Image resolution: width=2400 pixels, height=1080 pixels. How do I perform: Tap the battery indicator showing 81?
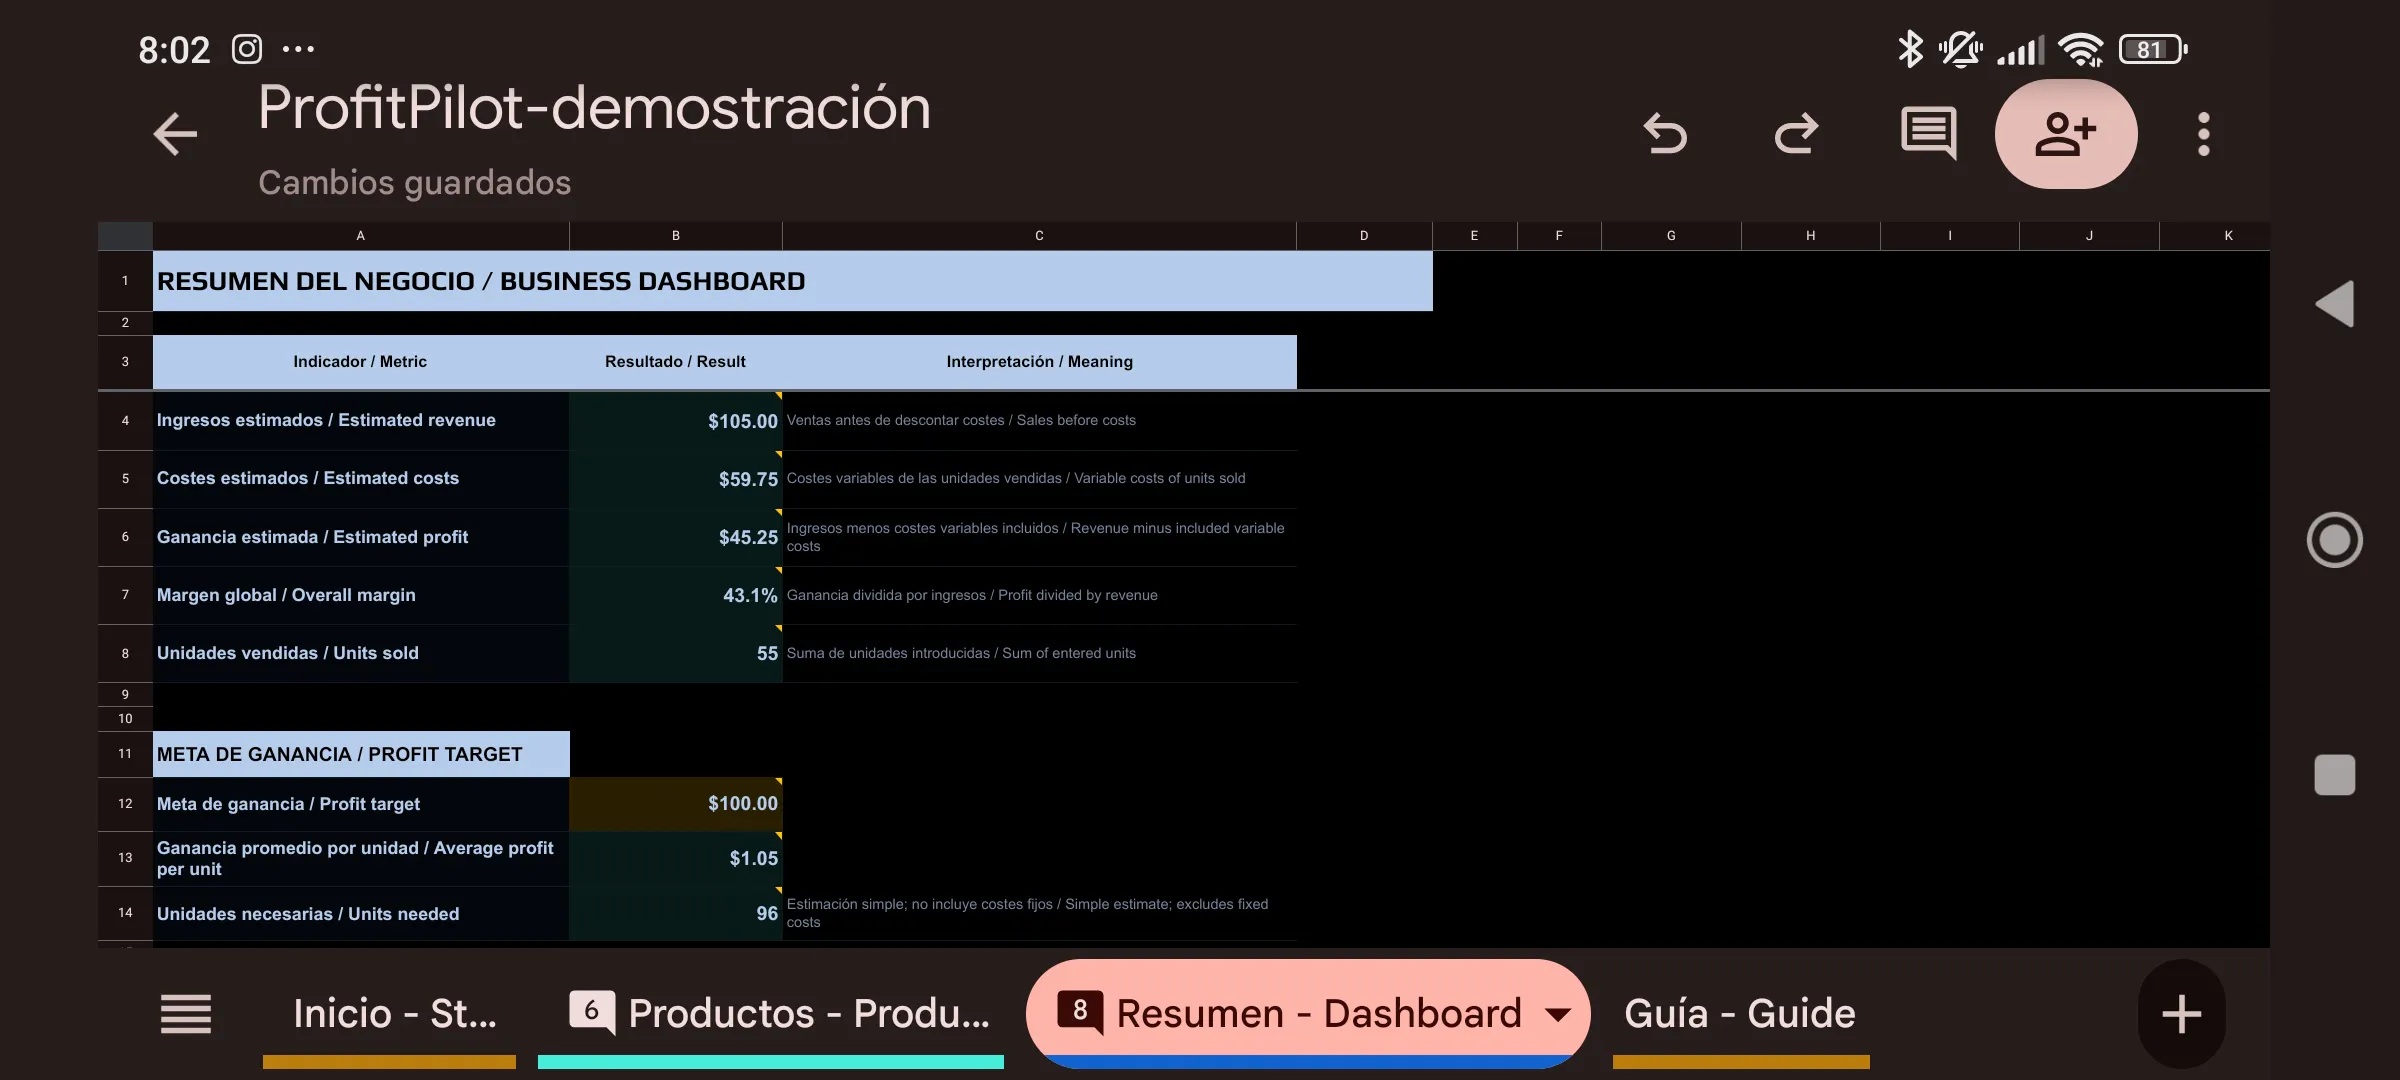[2153, 49]
